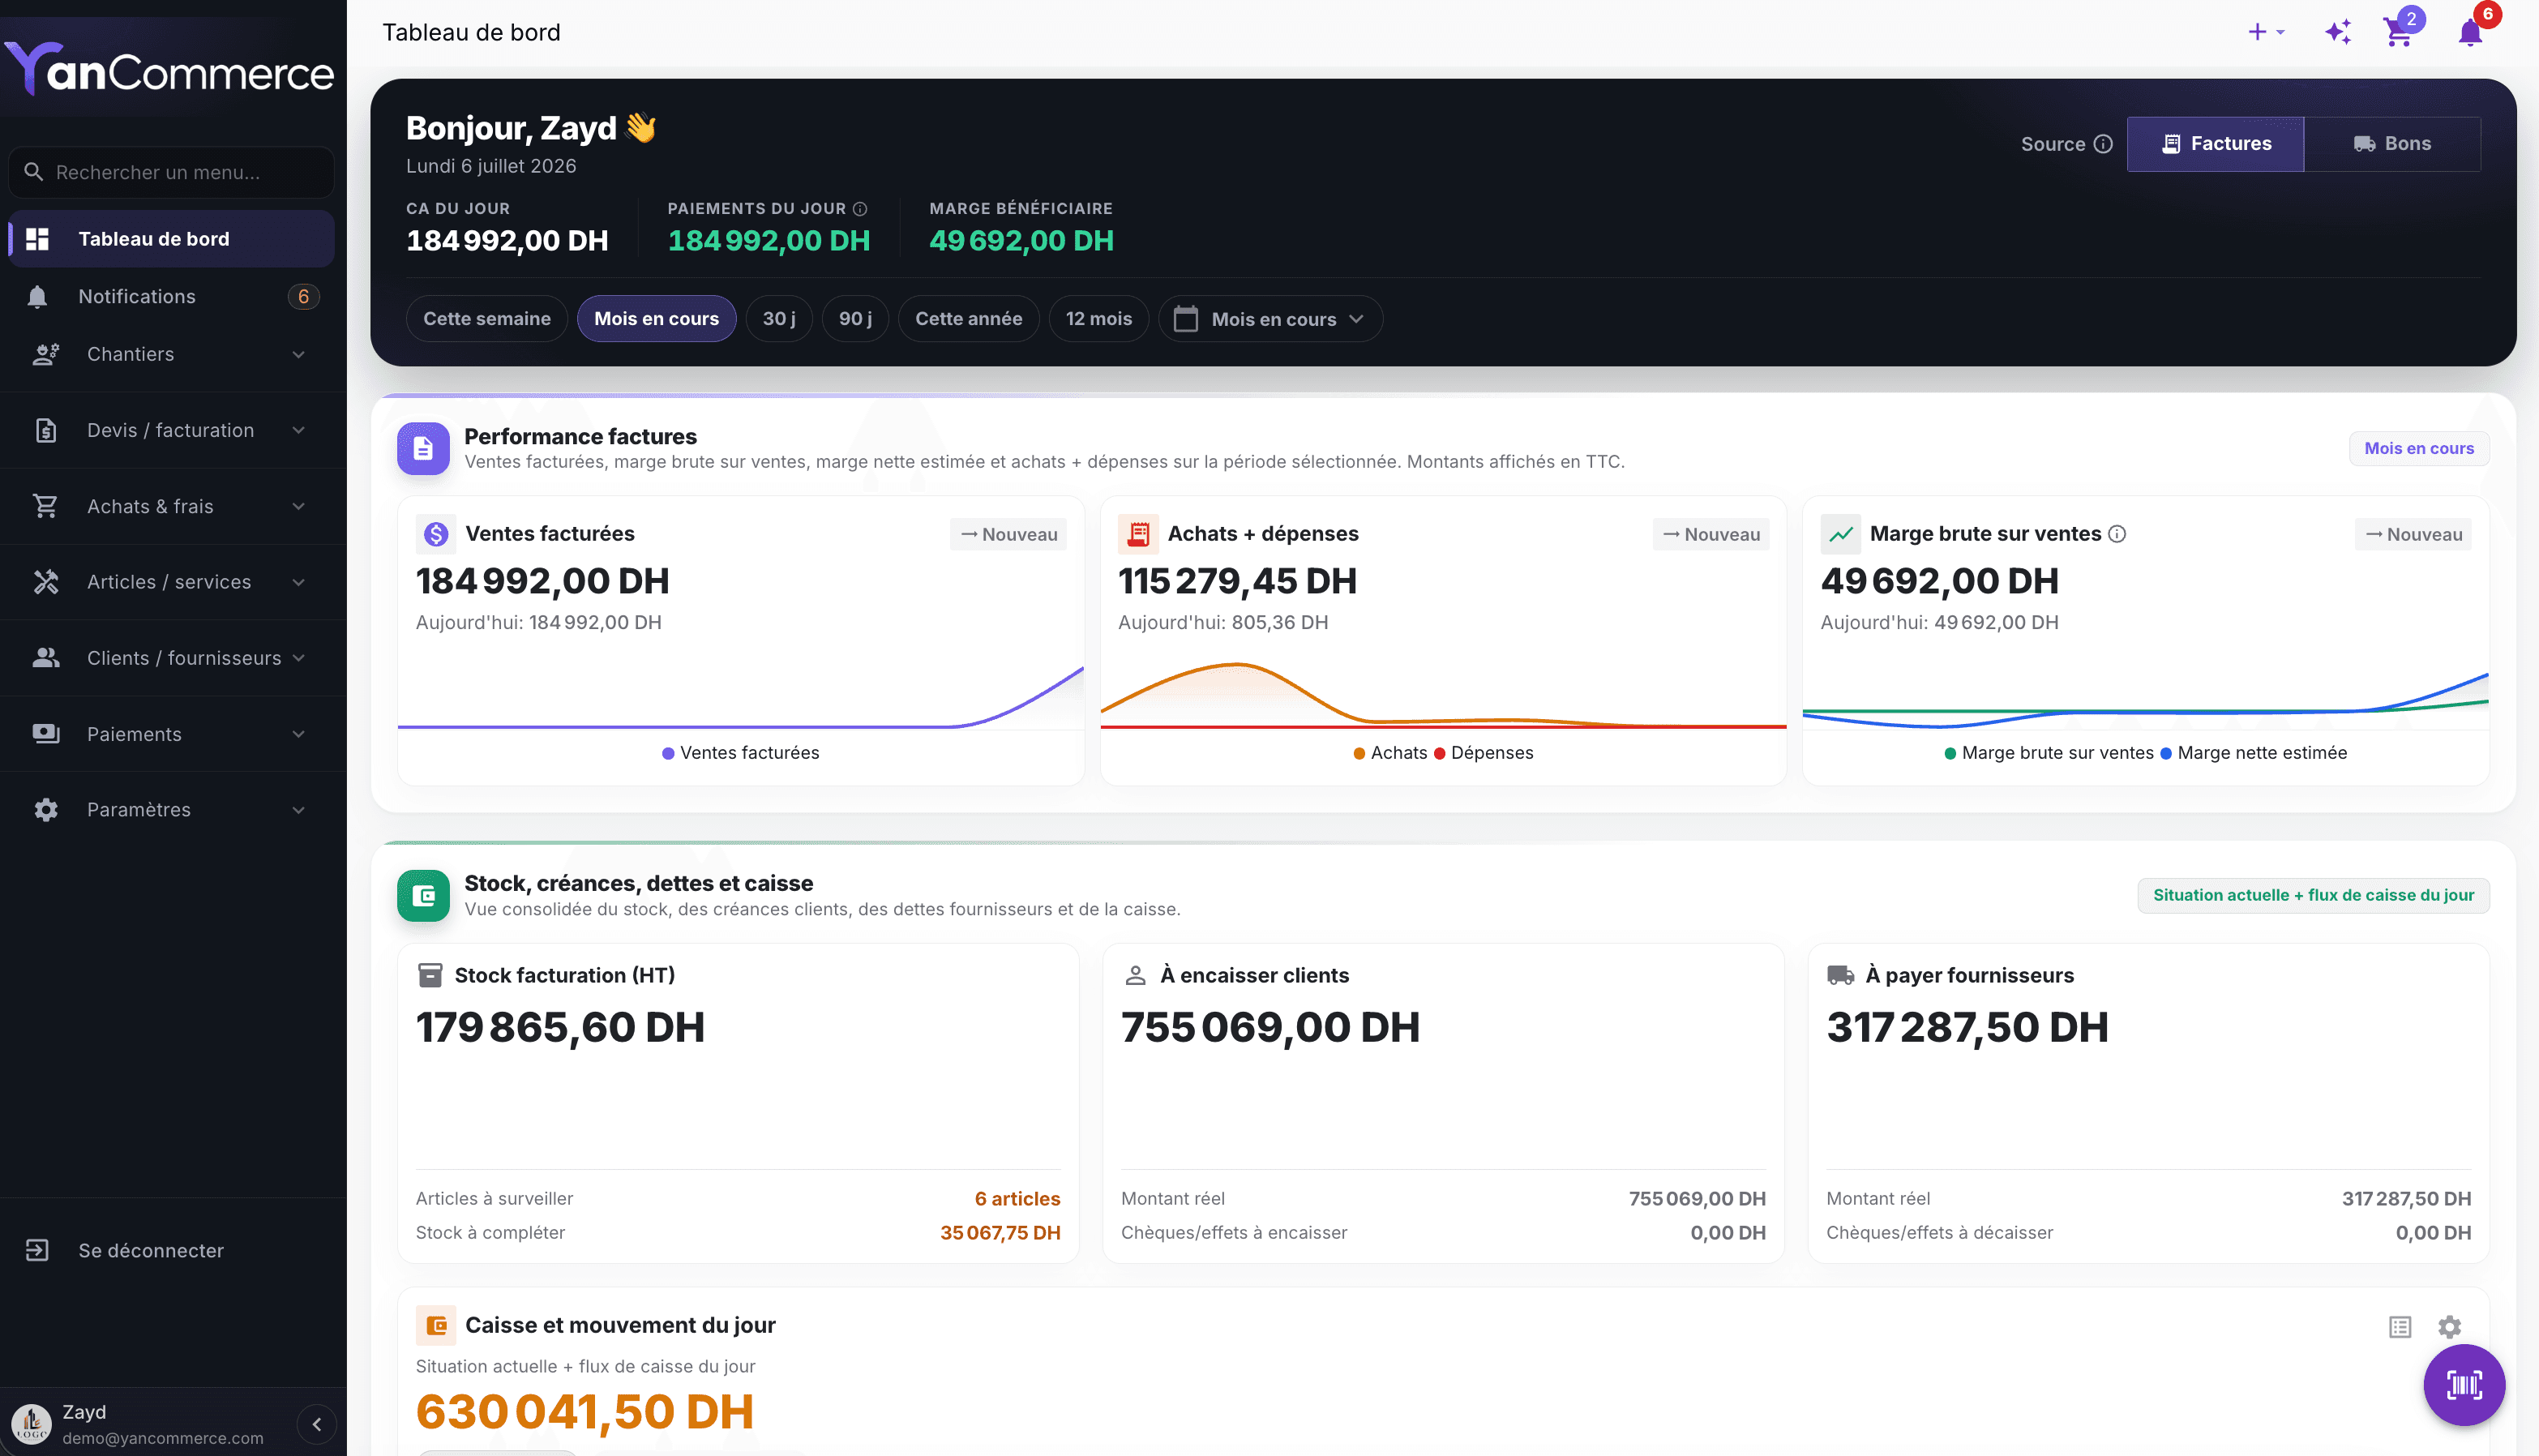This screenshot has height=1456, width=2539.
Task: Open the plus quick-create dropdown
Action: [x=2265, y=32]
